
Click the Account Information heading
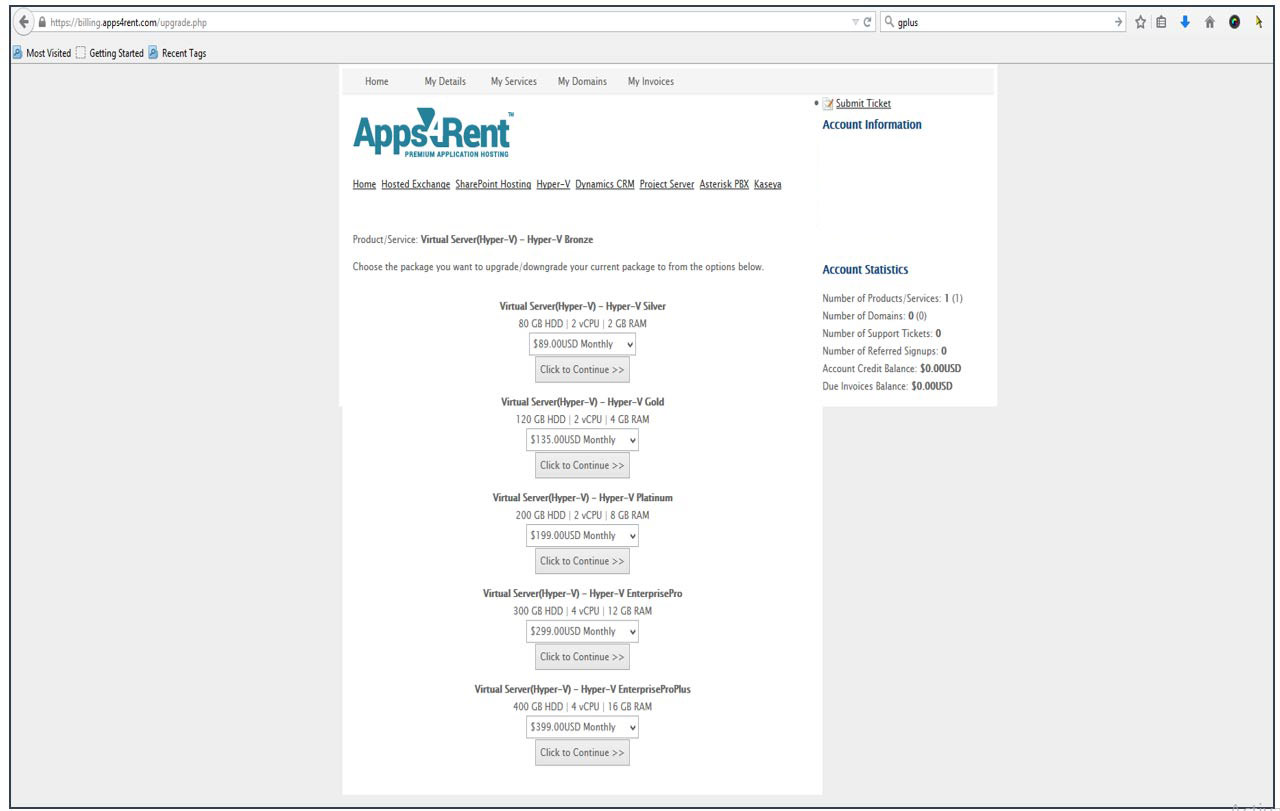(872, 125)
